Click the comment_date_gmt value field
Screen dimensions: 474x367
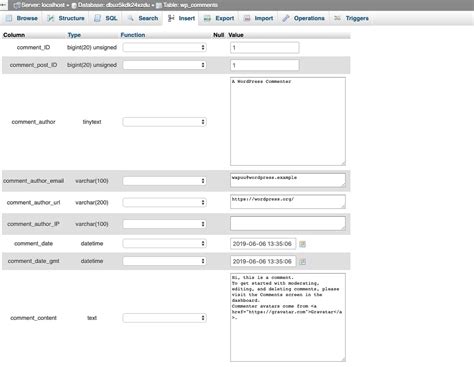[x=263, y=261]
